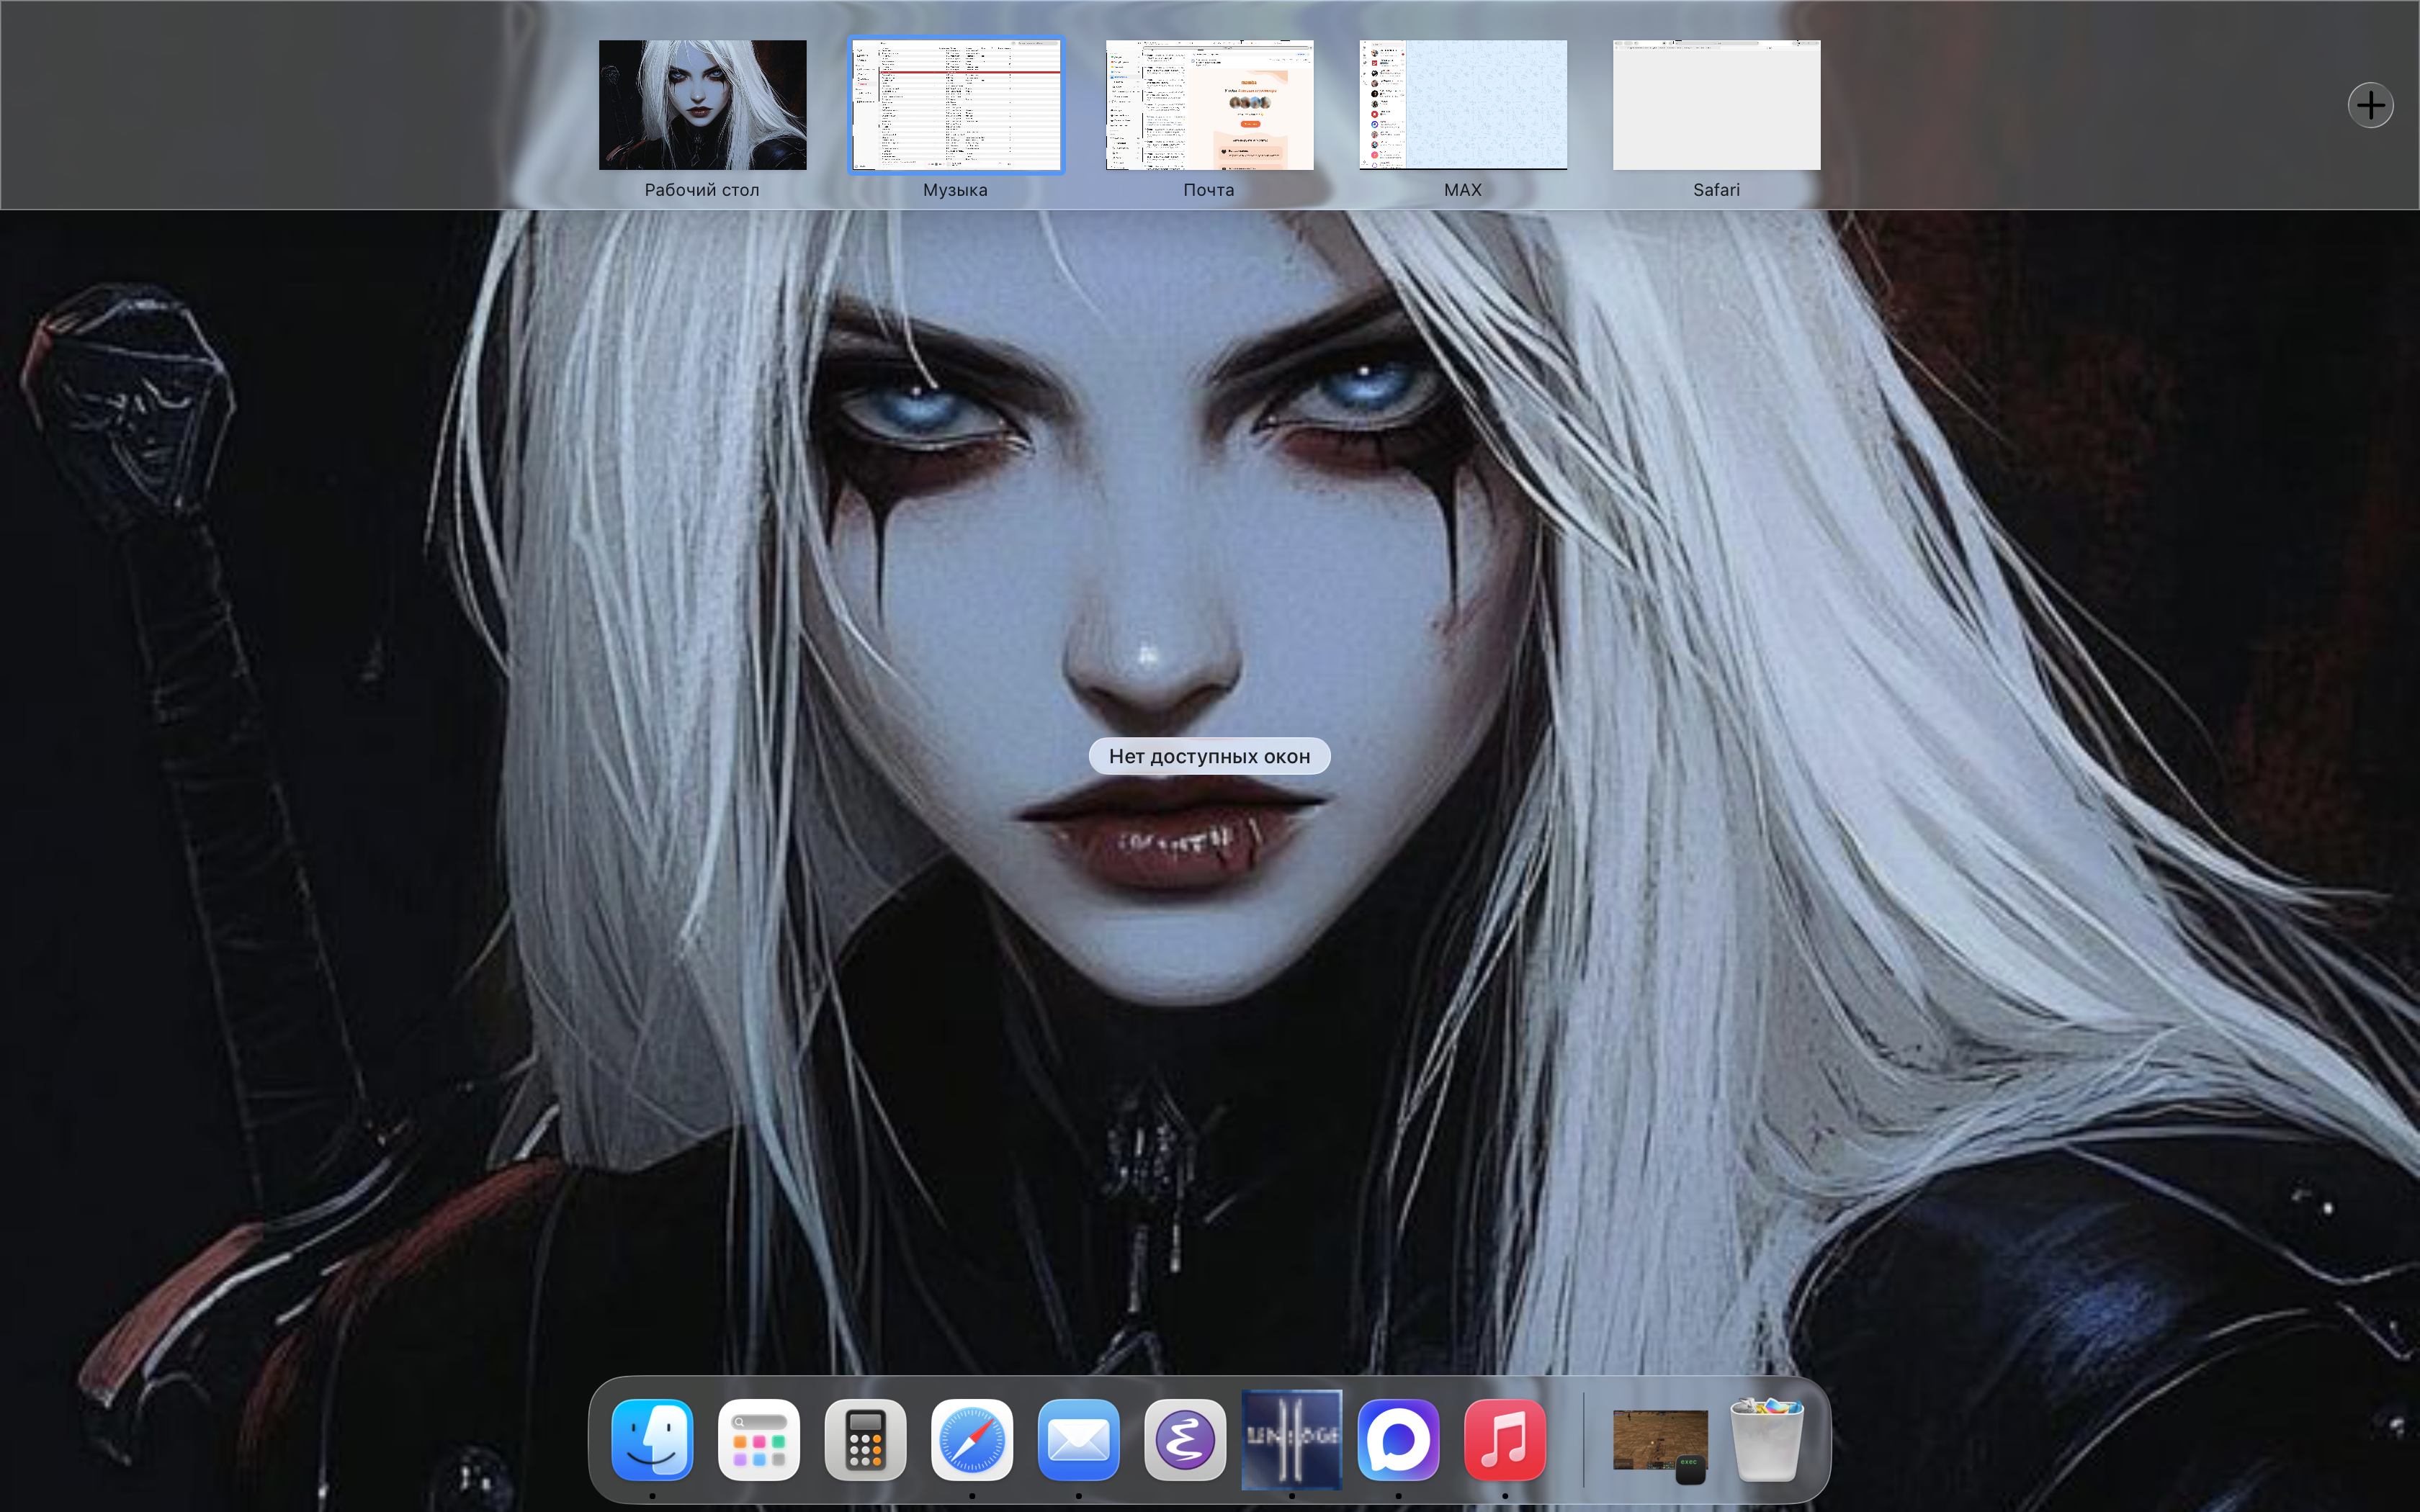
Task: Click the Музыка space label
Action: coord(955,190)
